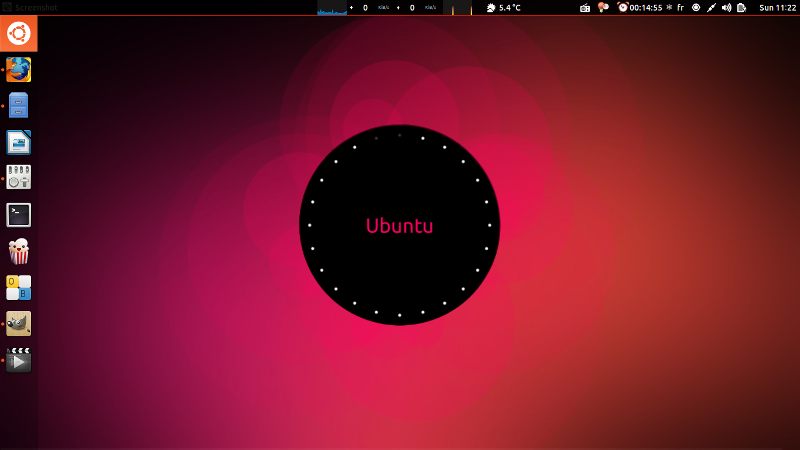Image resolution: width=800 pixels, height=450 pixels.
Task: Click the Ubuntu text in the clock
Action: 399,226
